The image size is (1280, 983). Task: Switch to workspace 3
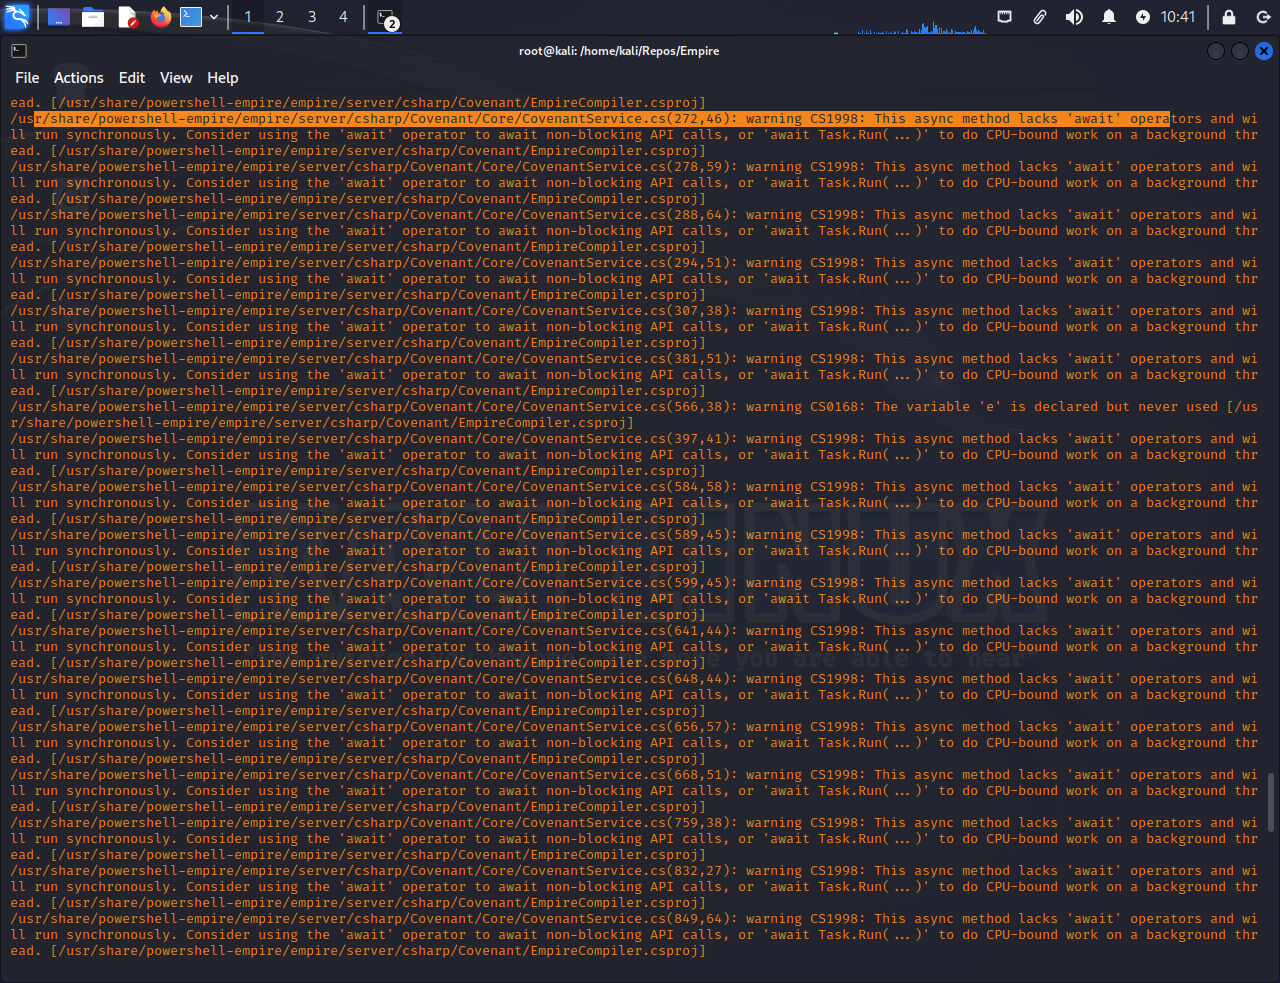[312, 17]
